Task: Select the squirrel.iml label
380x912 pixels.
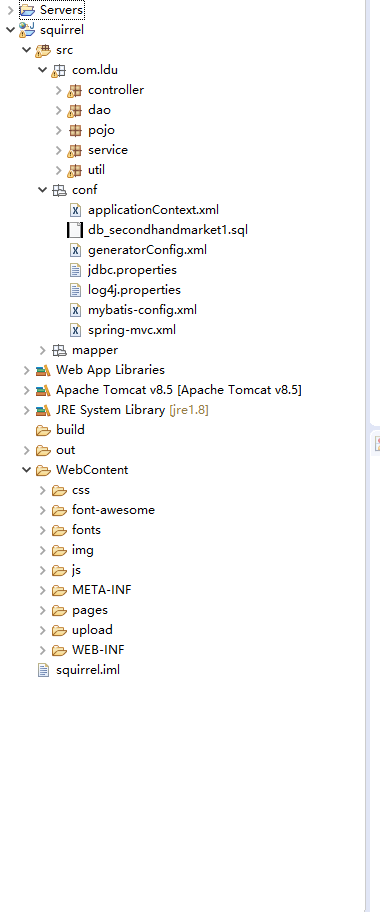Action: pyautogui.click(x=88, y=670)
